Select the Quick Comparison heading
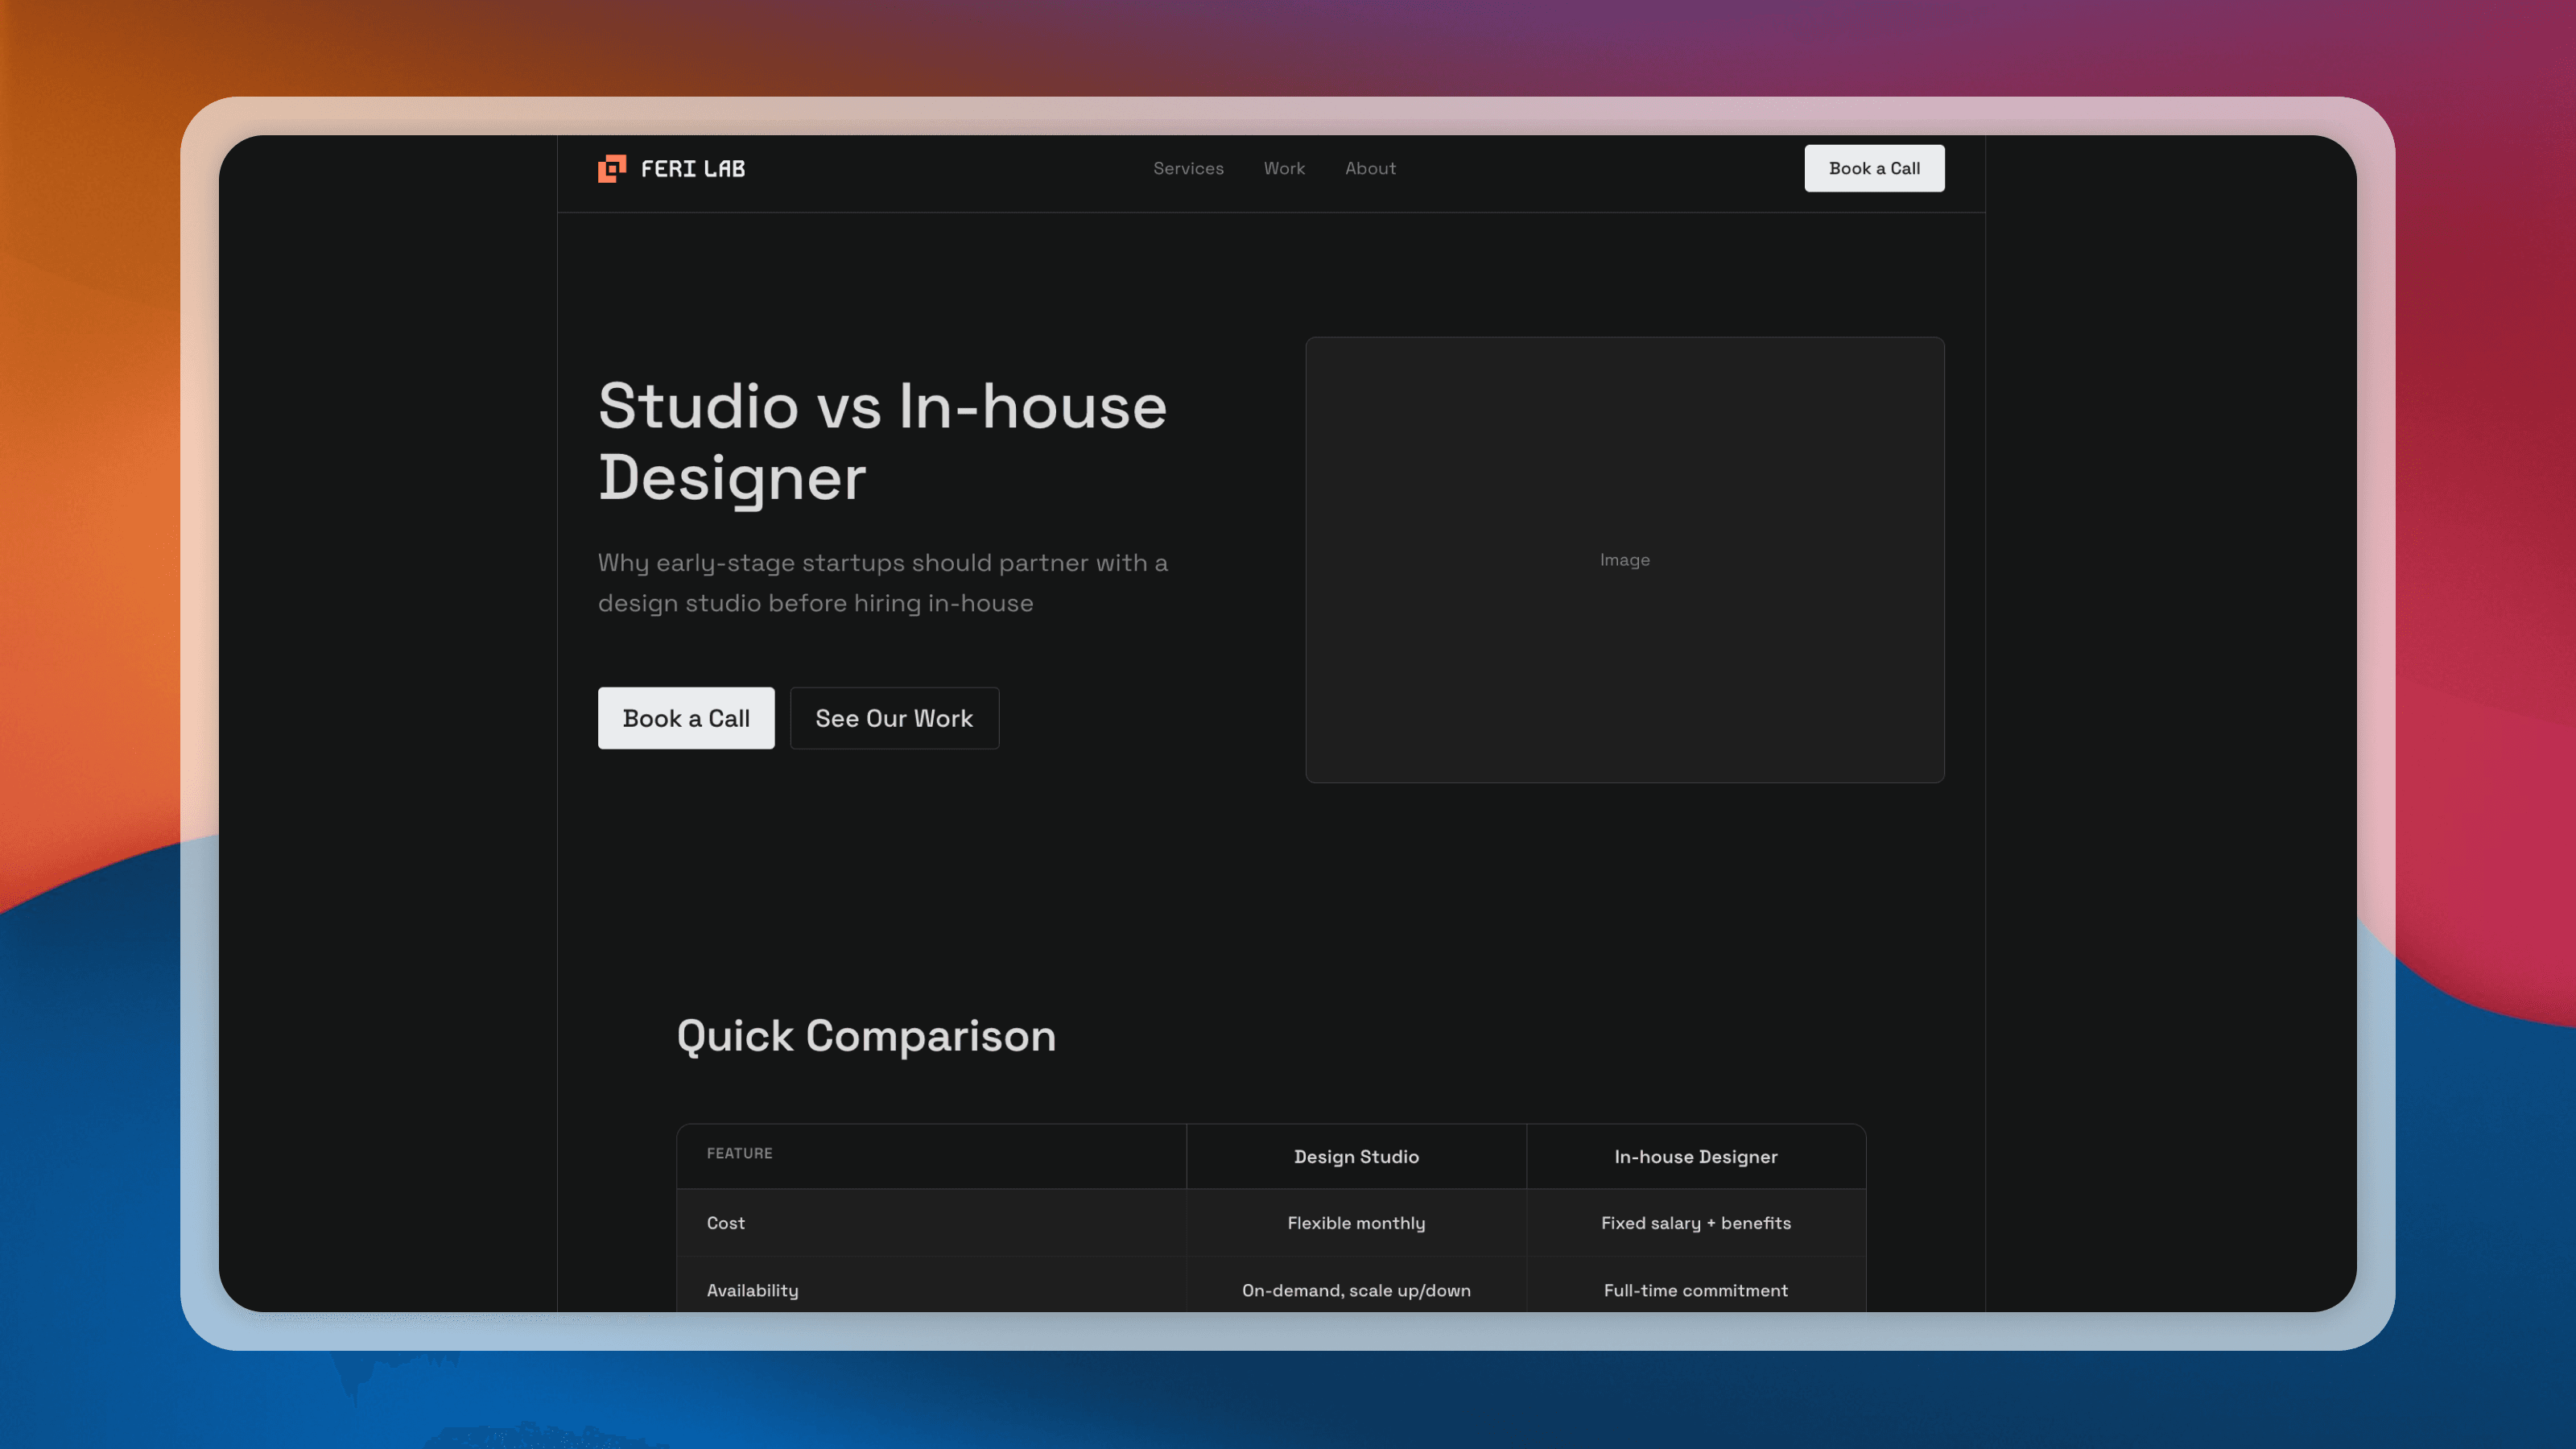 (866, 1037)
